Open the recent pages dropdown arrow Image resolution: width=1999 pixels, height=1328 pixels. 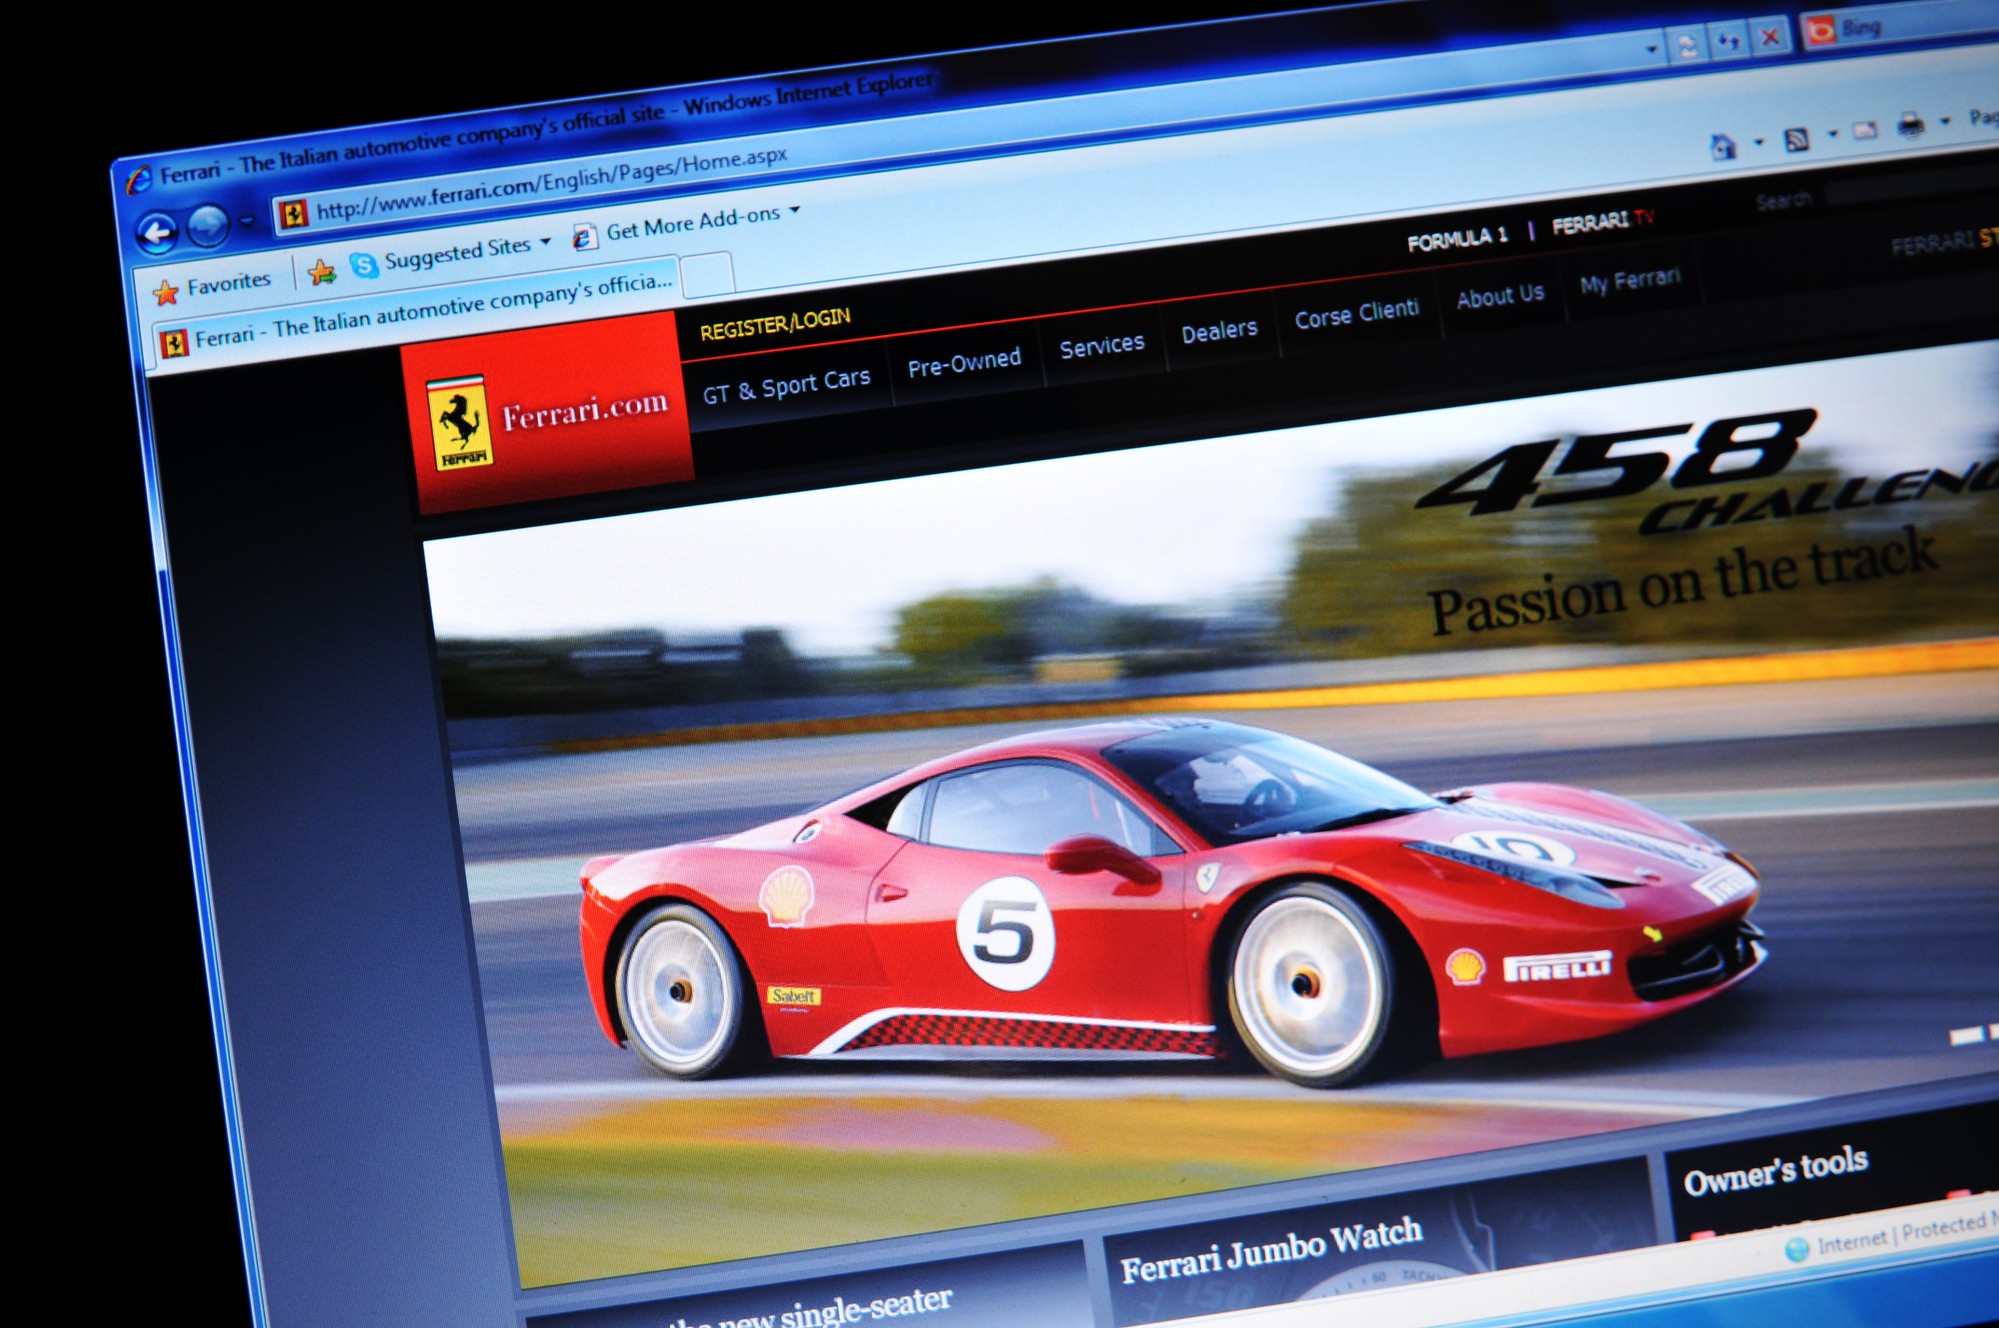pyautogui.click(x=247, y=221)
